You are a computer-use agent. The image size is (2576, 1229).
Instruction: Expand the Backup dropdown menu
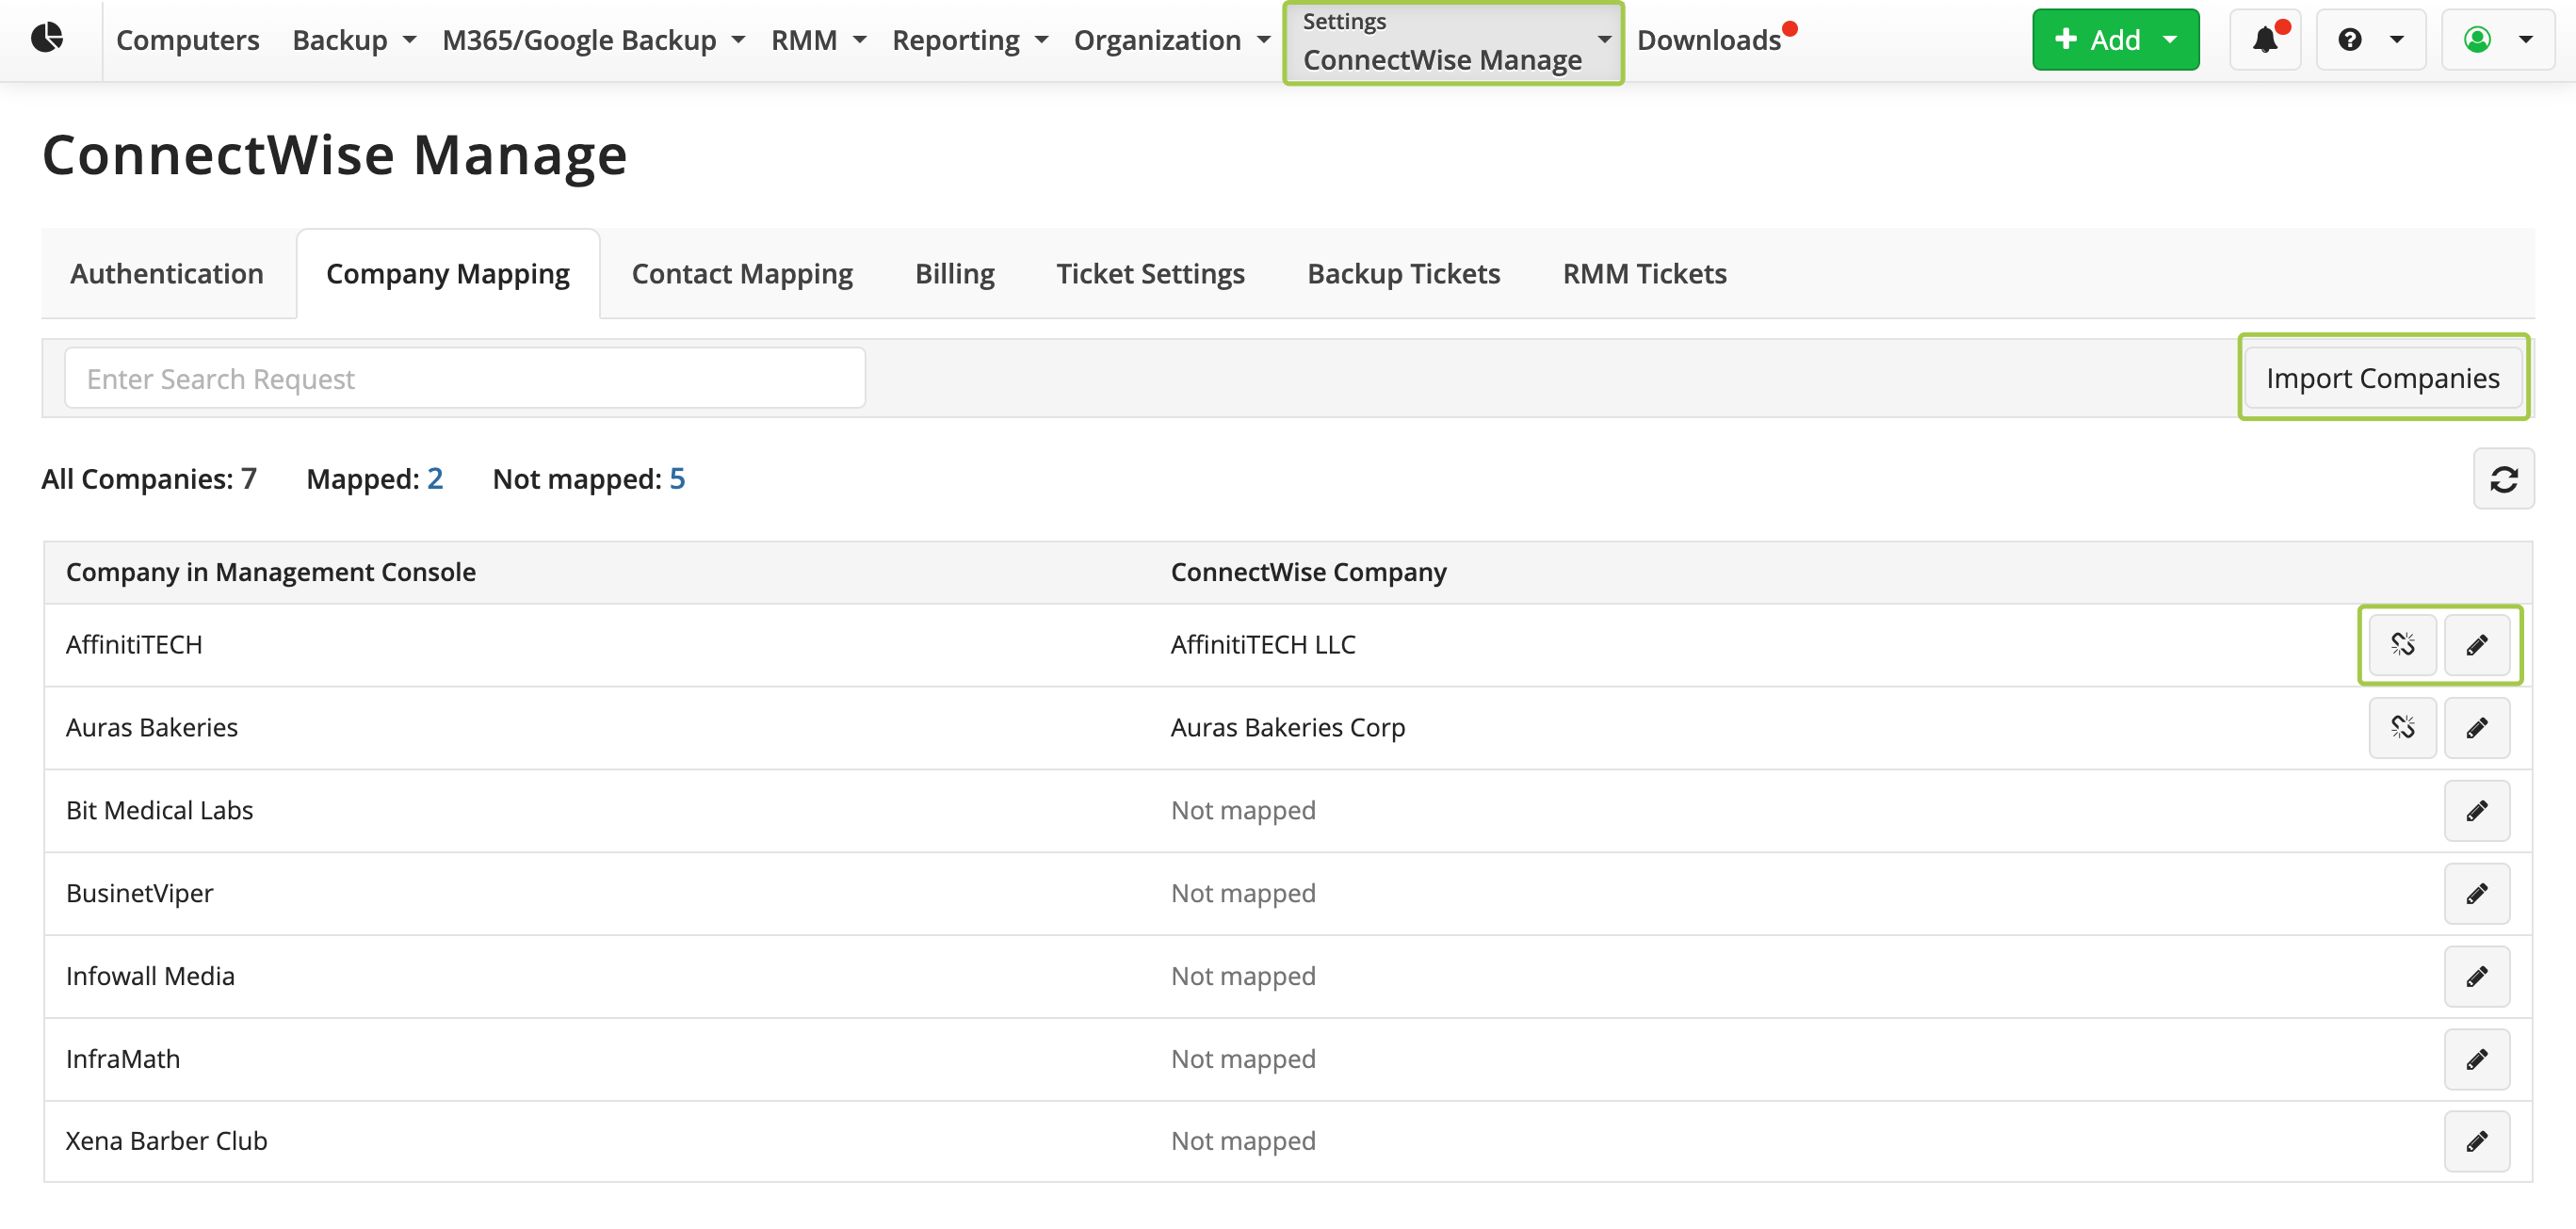[x=354, y=40]
